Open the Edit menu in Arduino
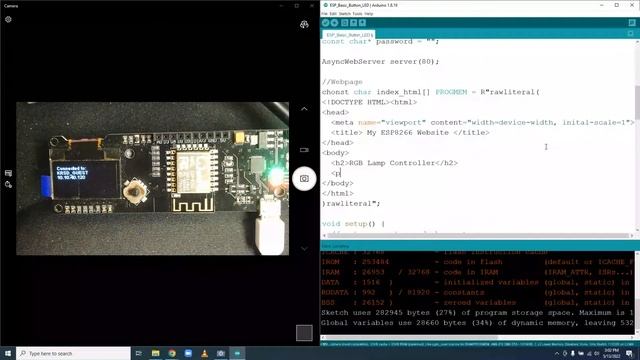 click(333, 14)
